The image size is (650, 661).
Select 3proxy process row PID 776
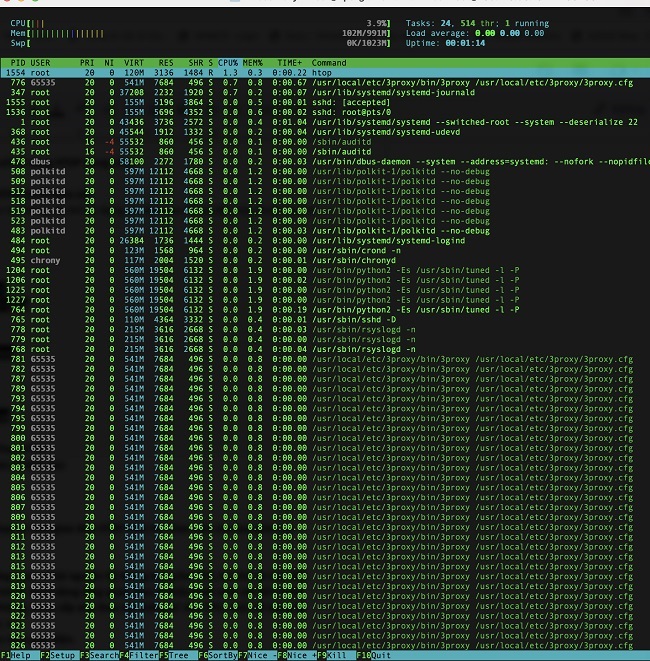click(x=325, y=83)
